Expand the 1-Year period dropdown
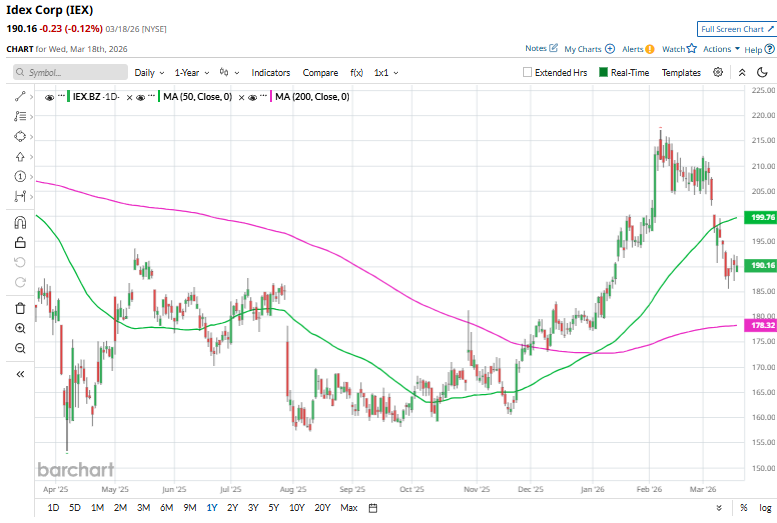 click(x=191, y=73)
